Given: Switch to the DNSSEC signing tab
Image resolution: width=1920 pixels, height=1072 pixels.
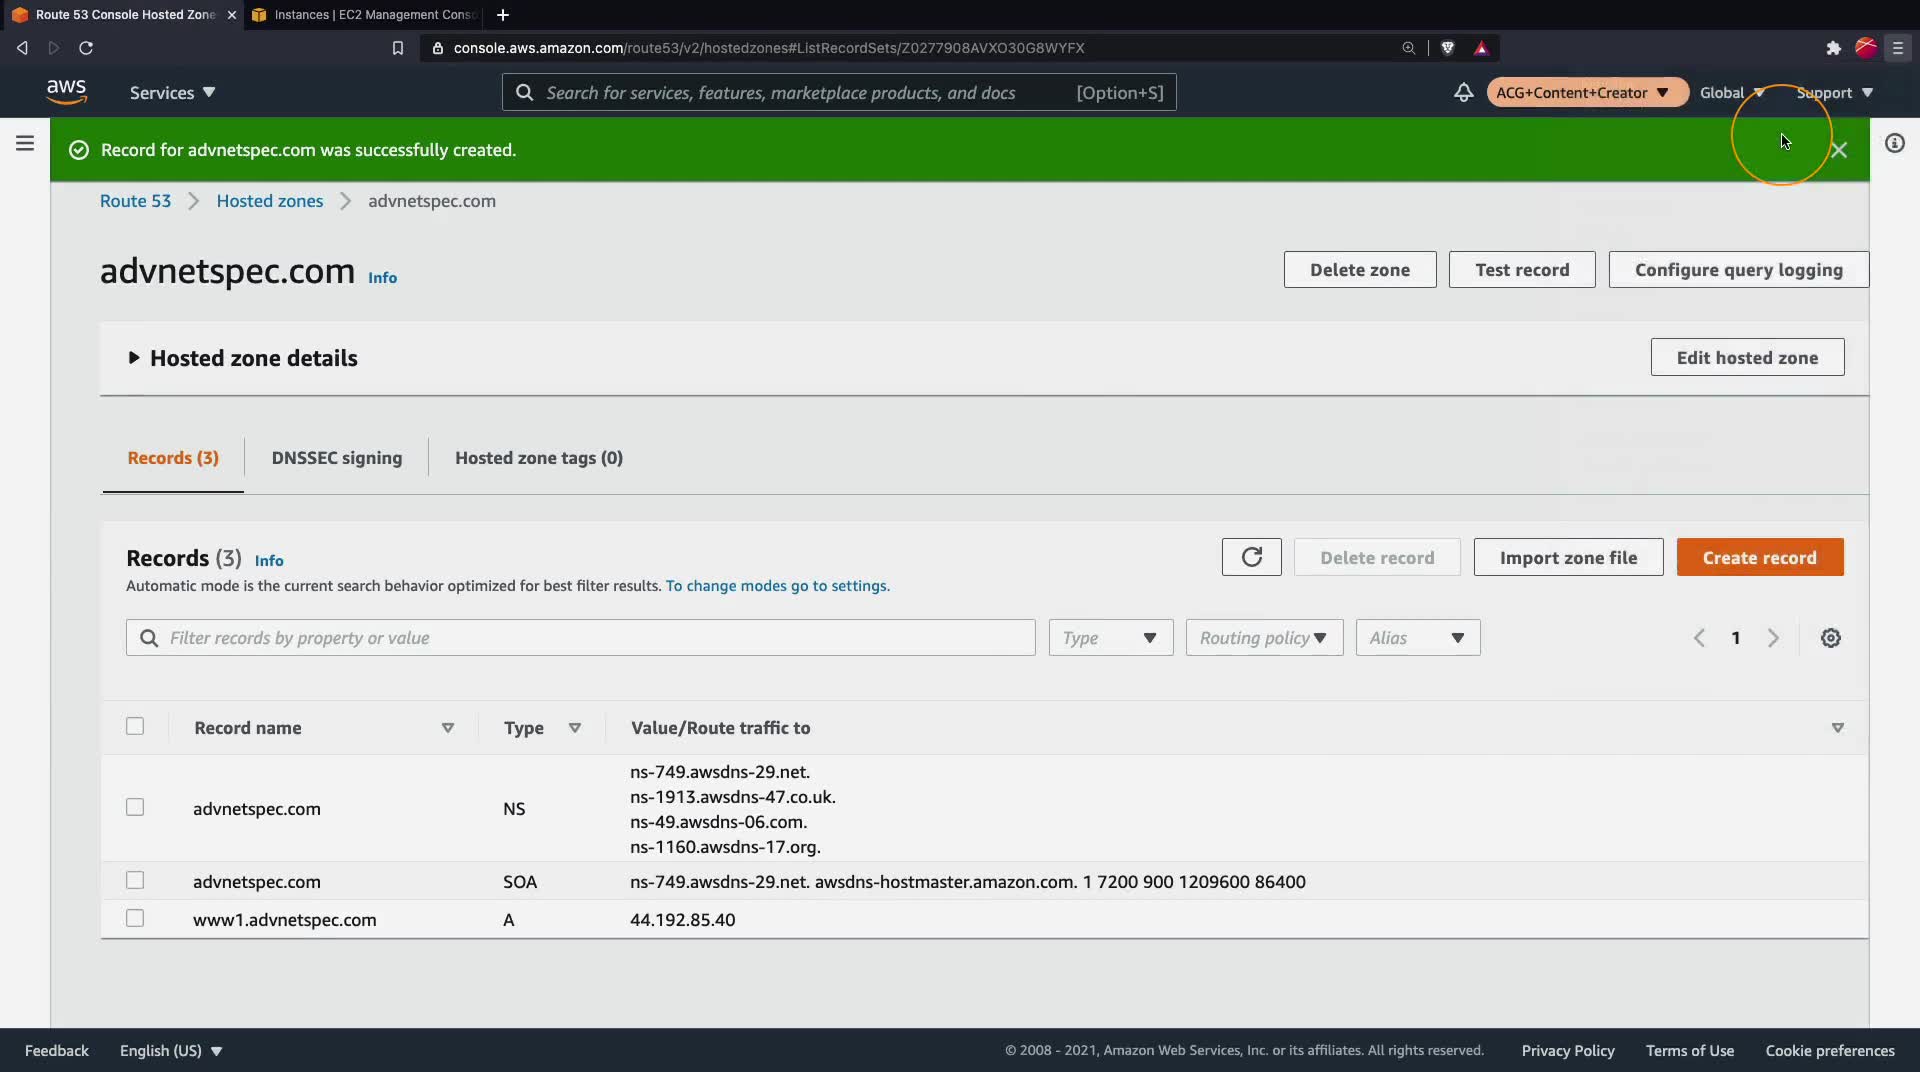Looking at the screenshot, I should pos(337,458).
